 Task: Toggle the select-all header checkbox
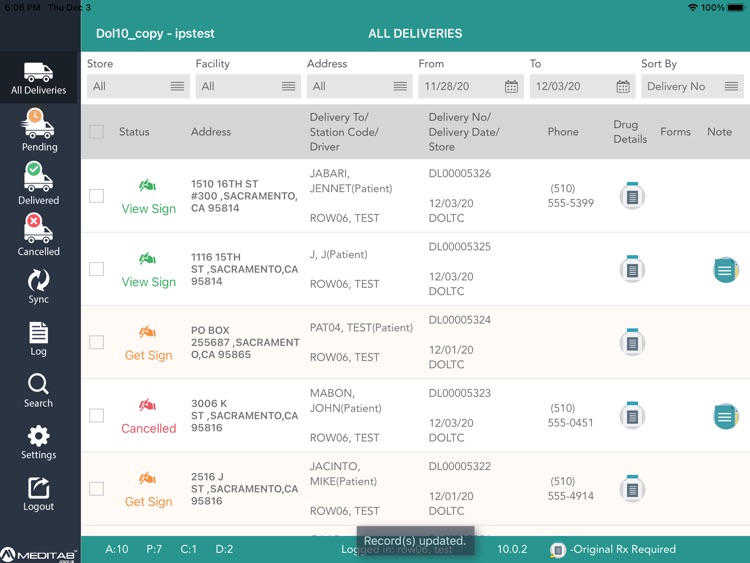tap(97, 132)
